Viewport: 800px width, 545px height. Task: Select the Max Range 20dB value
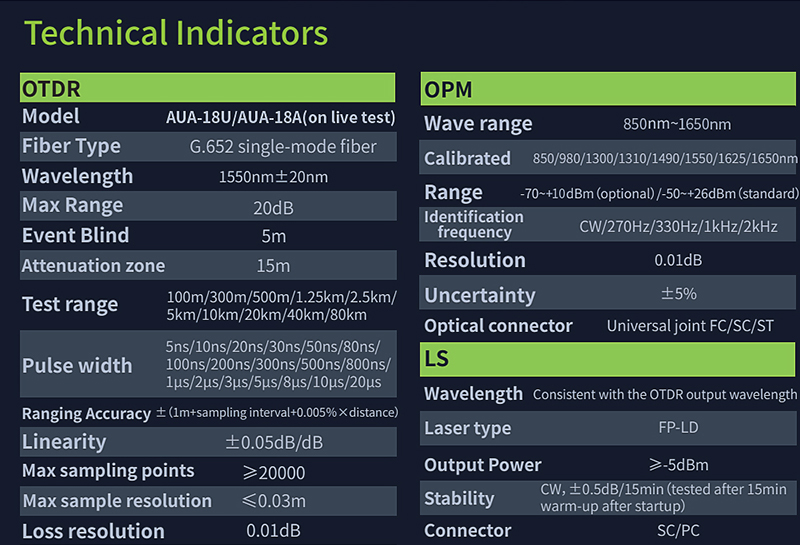(x=272, y=208)
